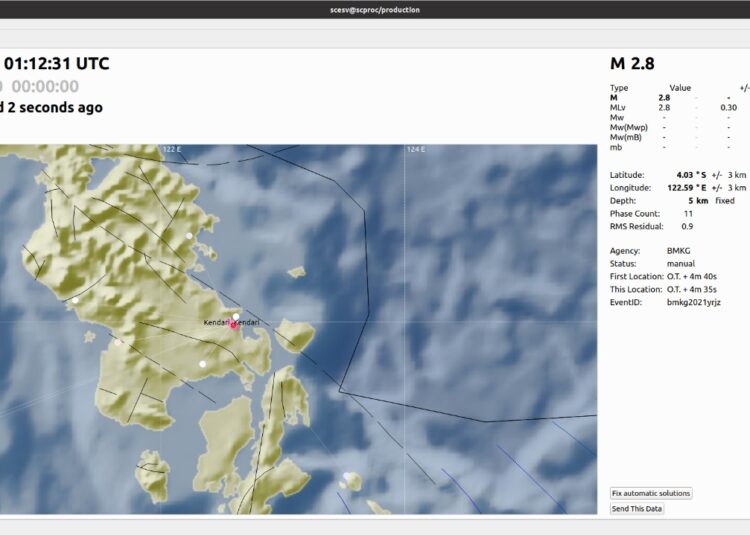The height and width of the screenshot is (536, 750).
Task: Select the MLv magnitude row
Action: tap(677, 108)
